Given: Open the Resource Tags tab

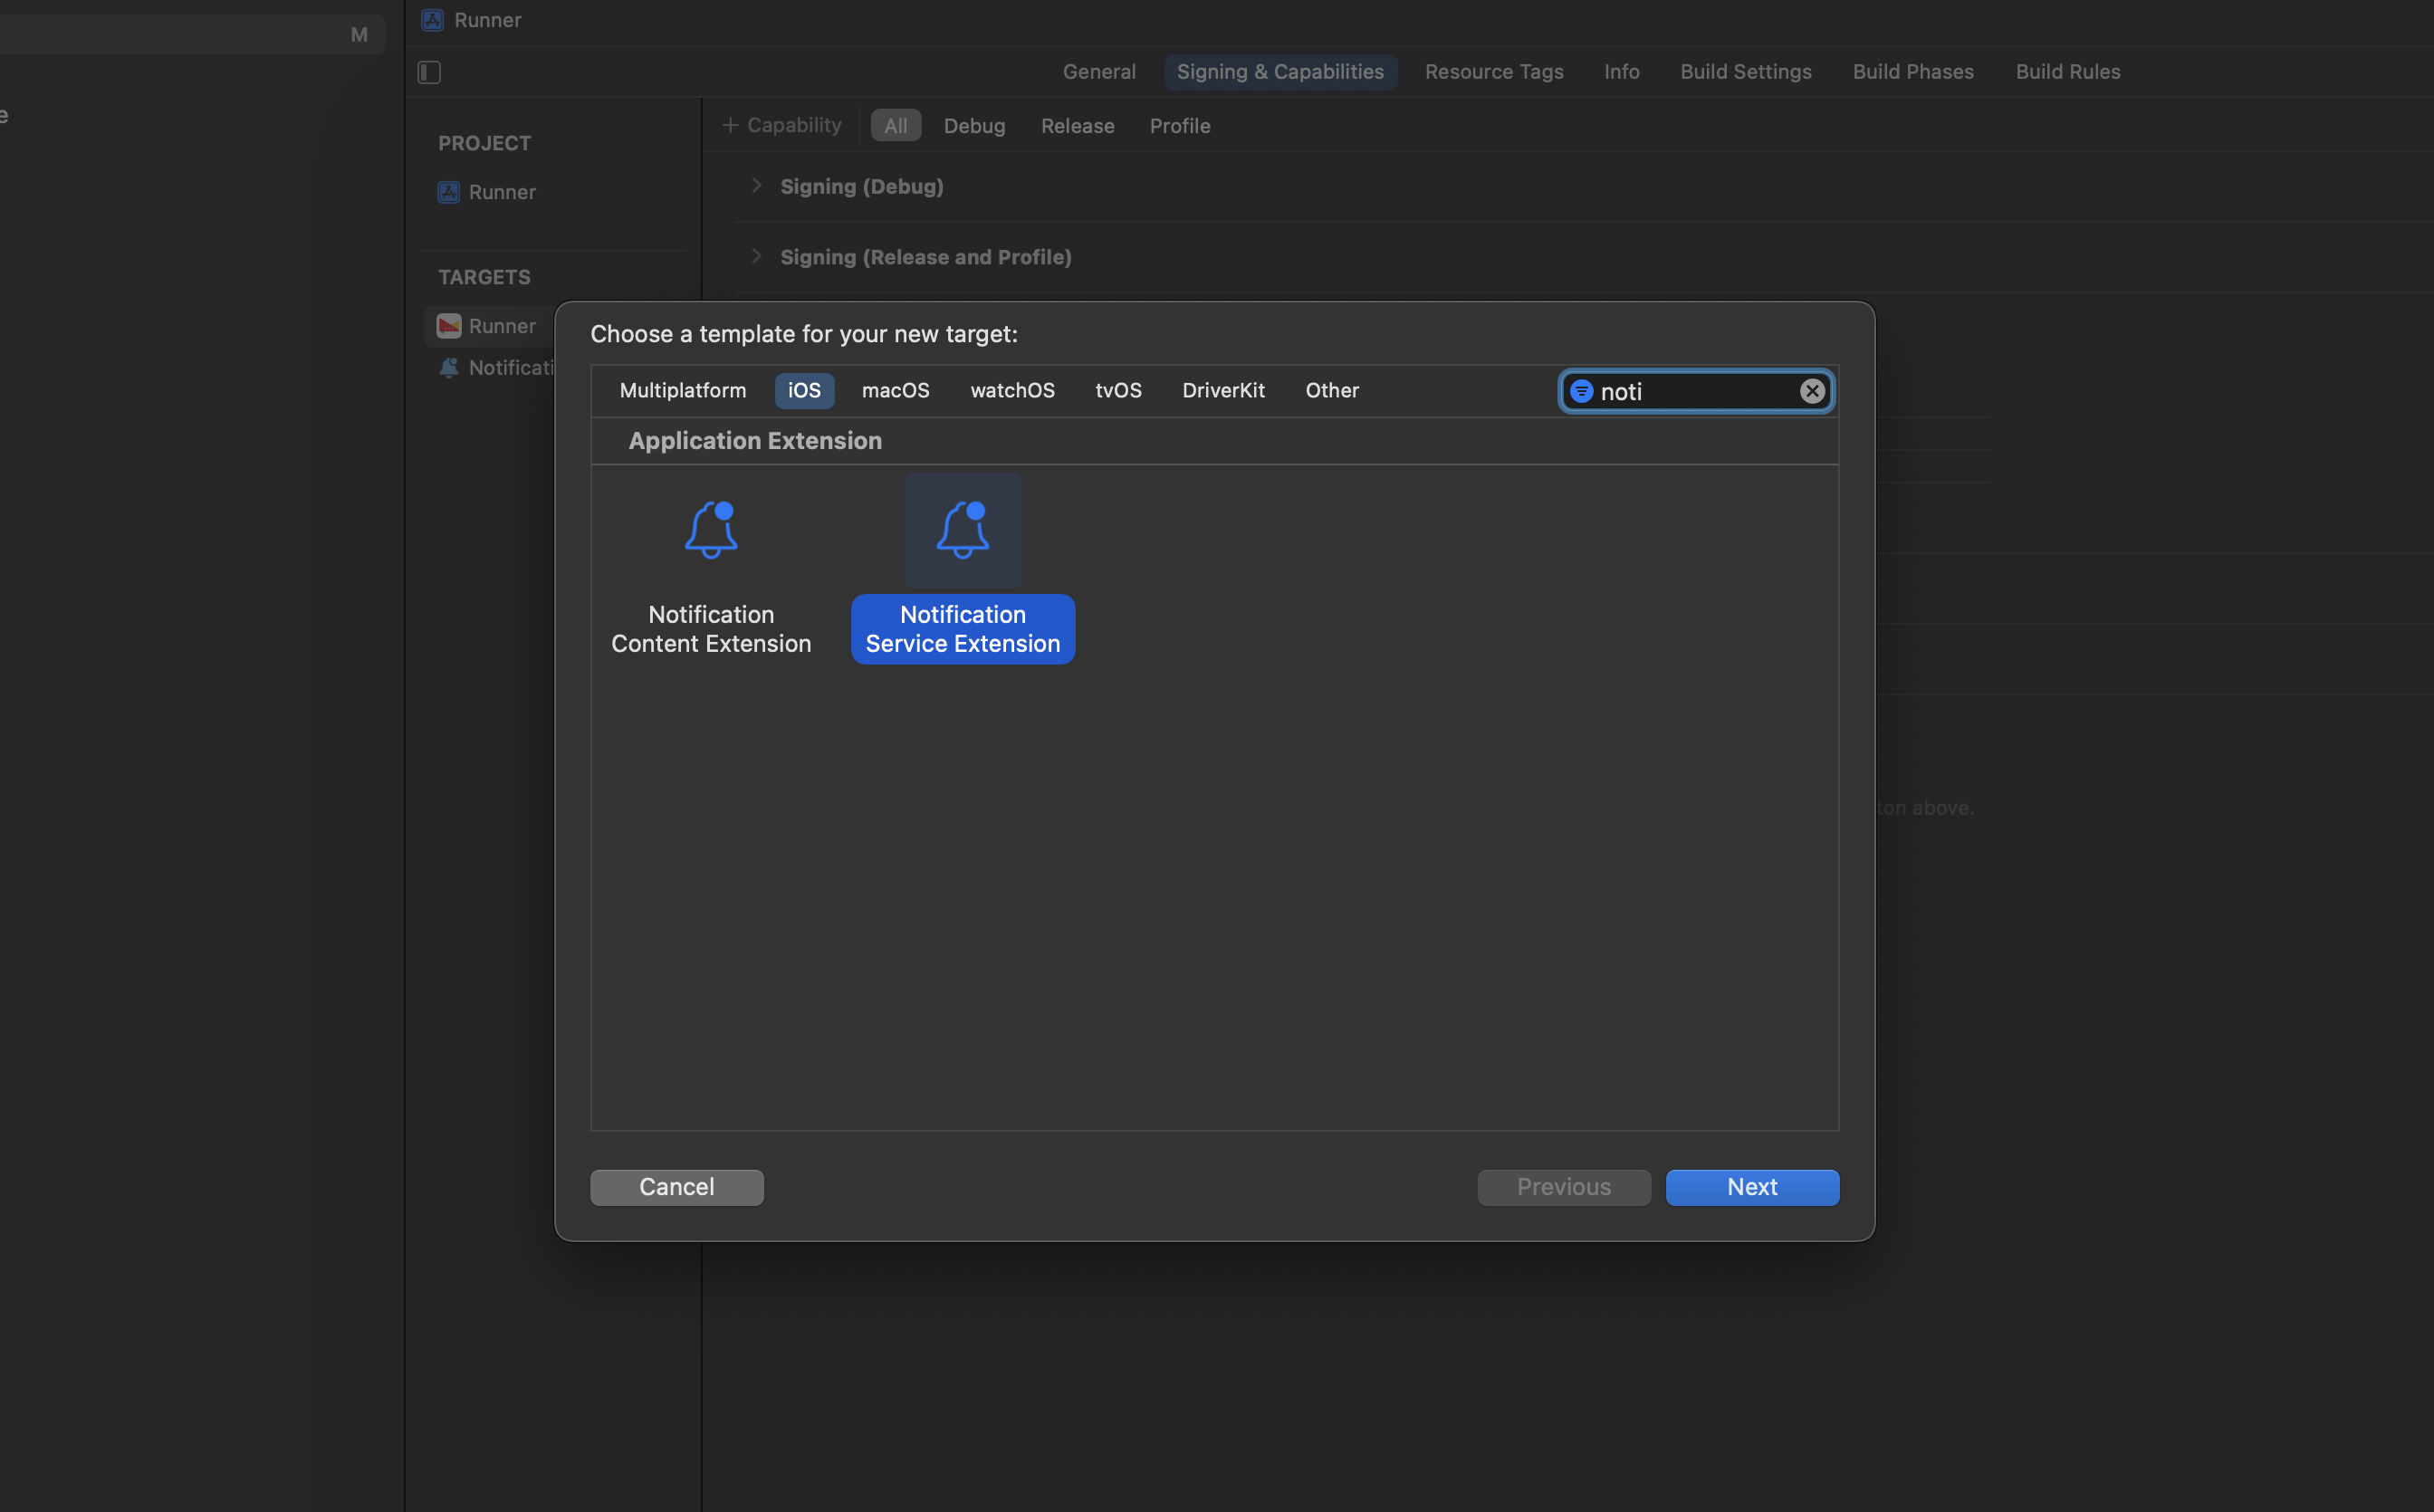Looking at the screenshot, I should 1494,72.
